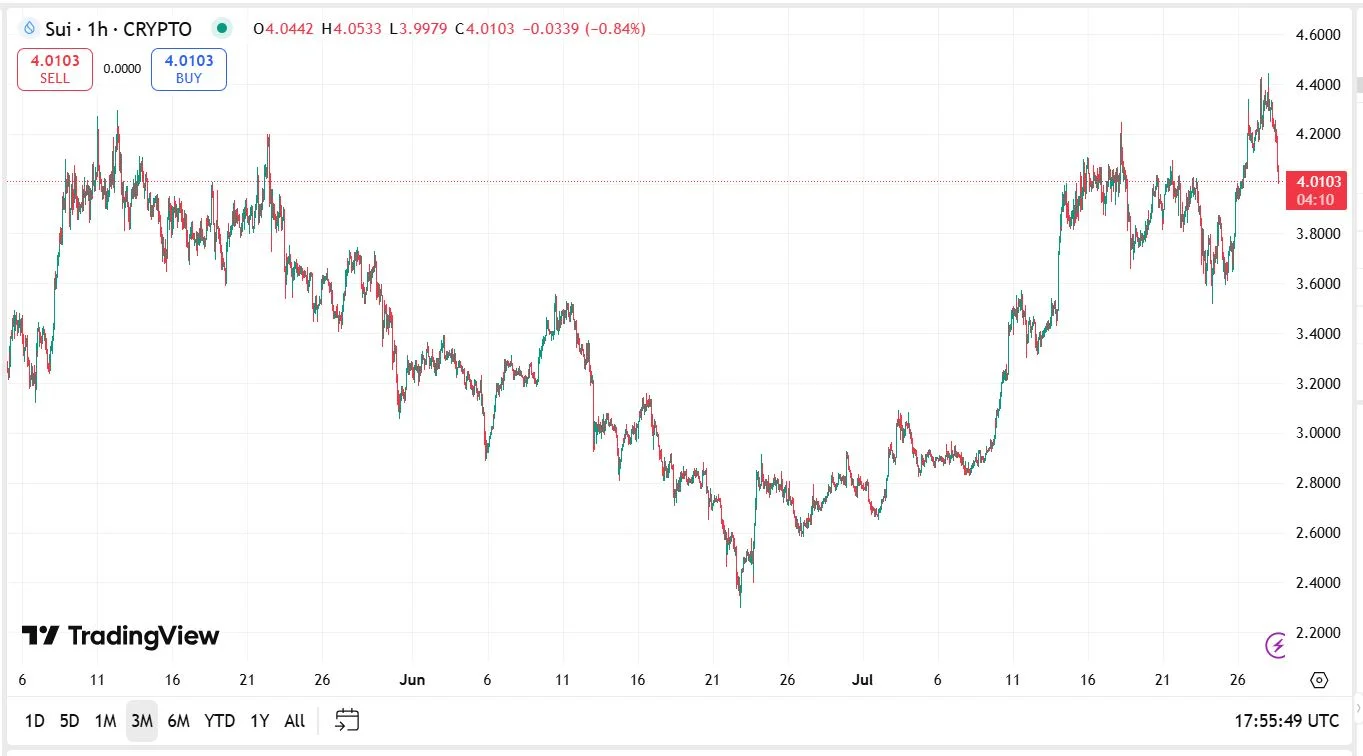
Task: Click the green market status indicator
Action: point(222,29)
